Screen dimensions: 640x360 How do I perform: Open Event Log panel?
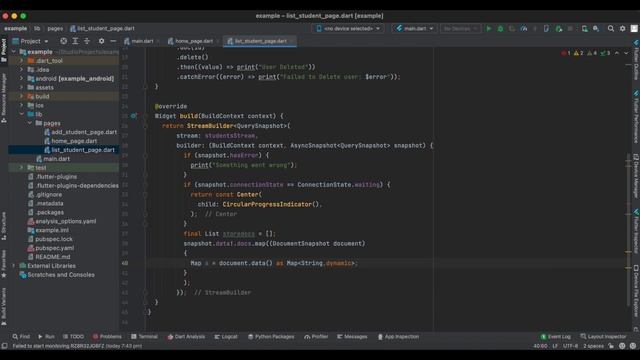click(556, 337)
